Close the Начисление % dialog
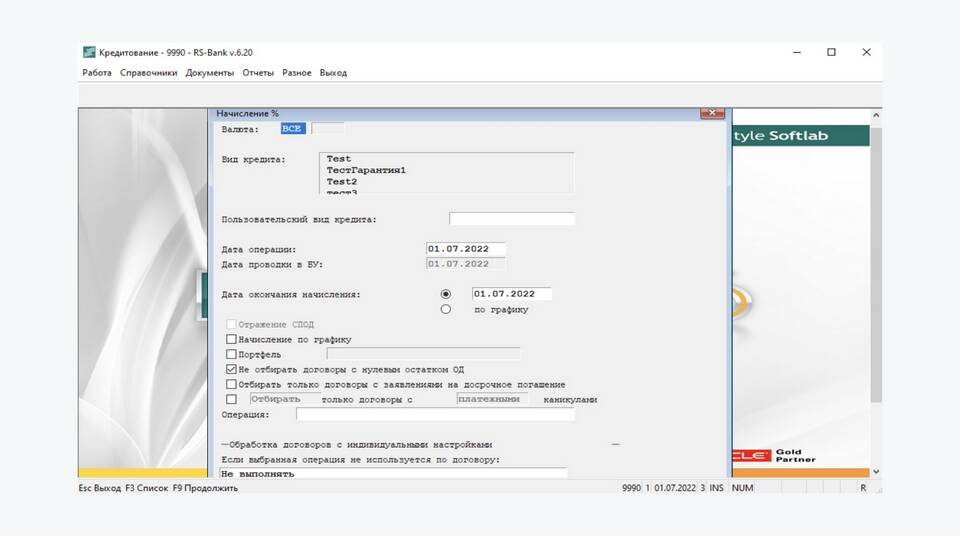This screenshot has height=536, width=960. (x=712, y=114)
